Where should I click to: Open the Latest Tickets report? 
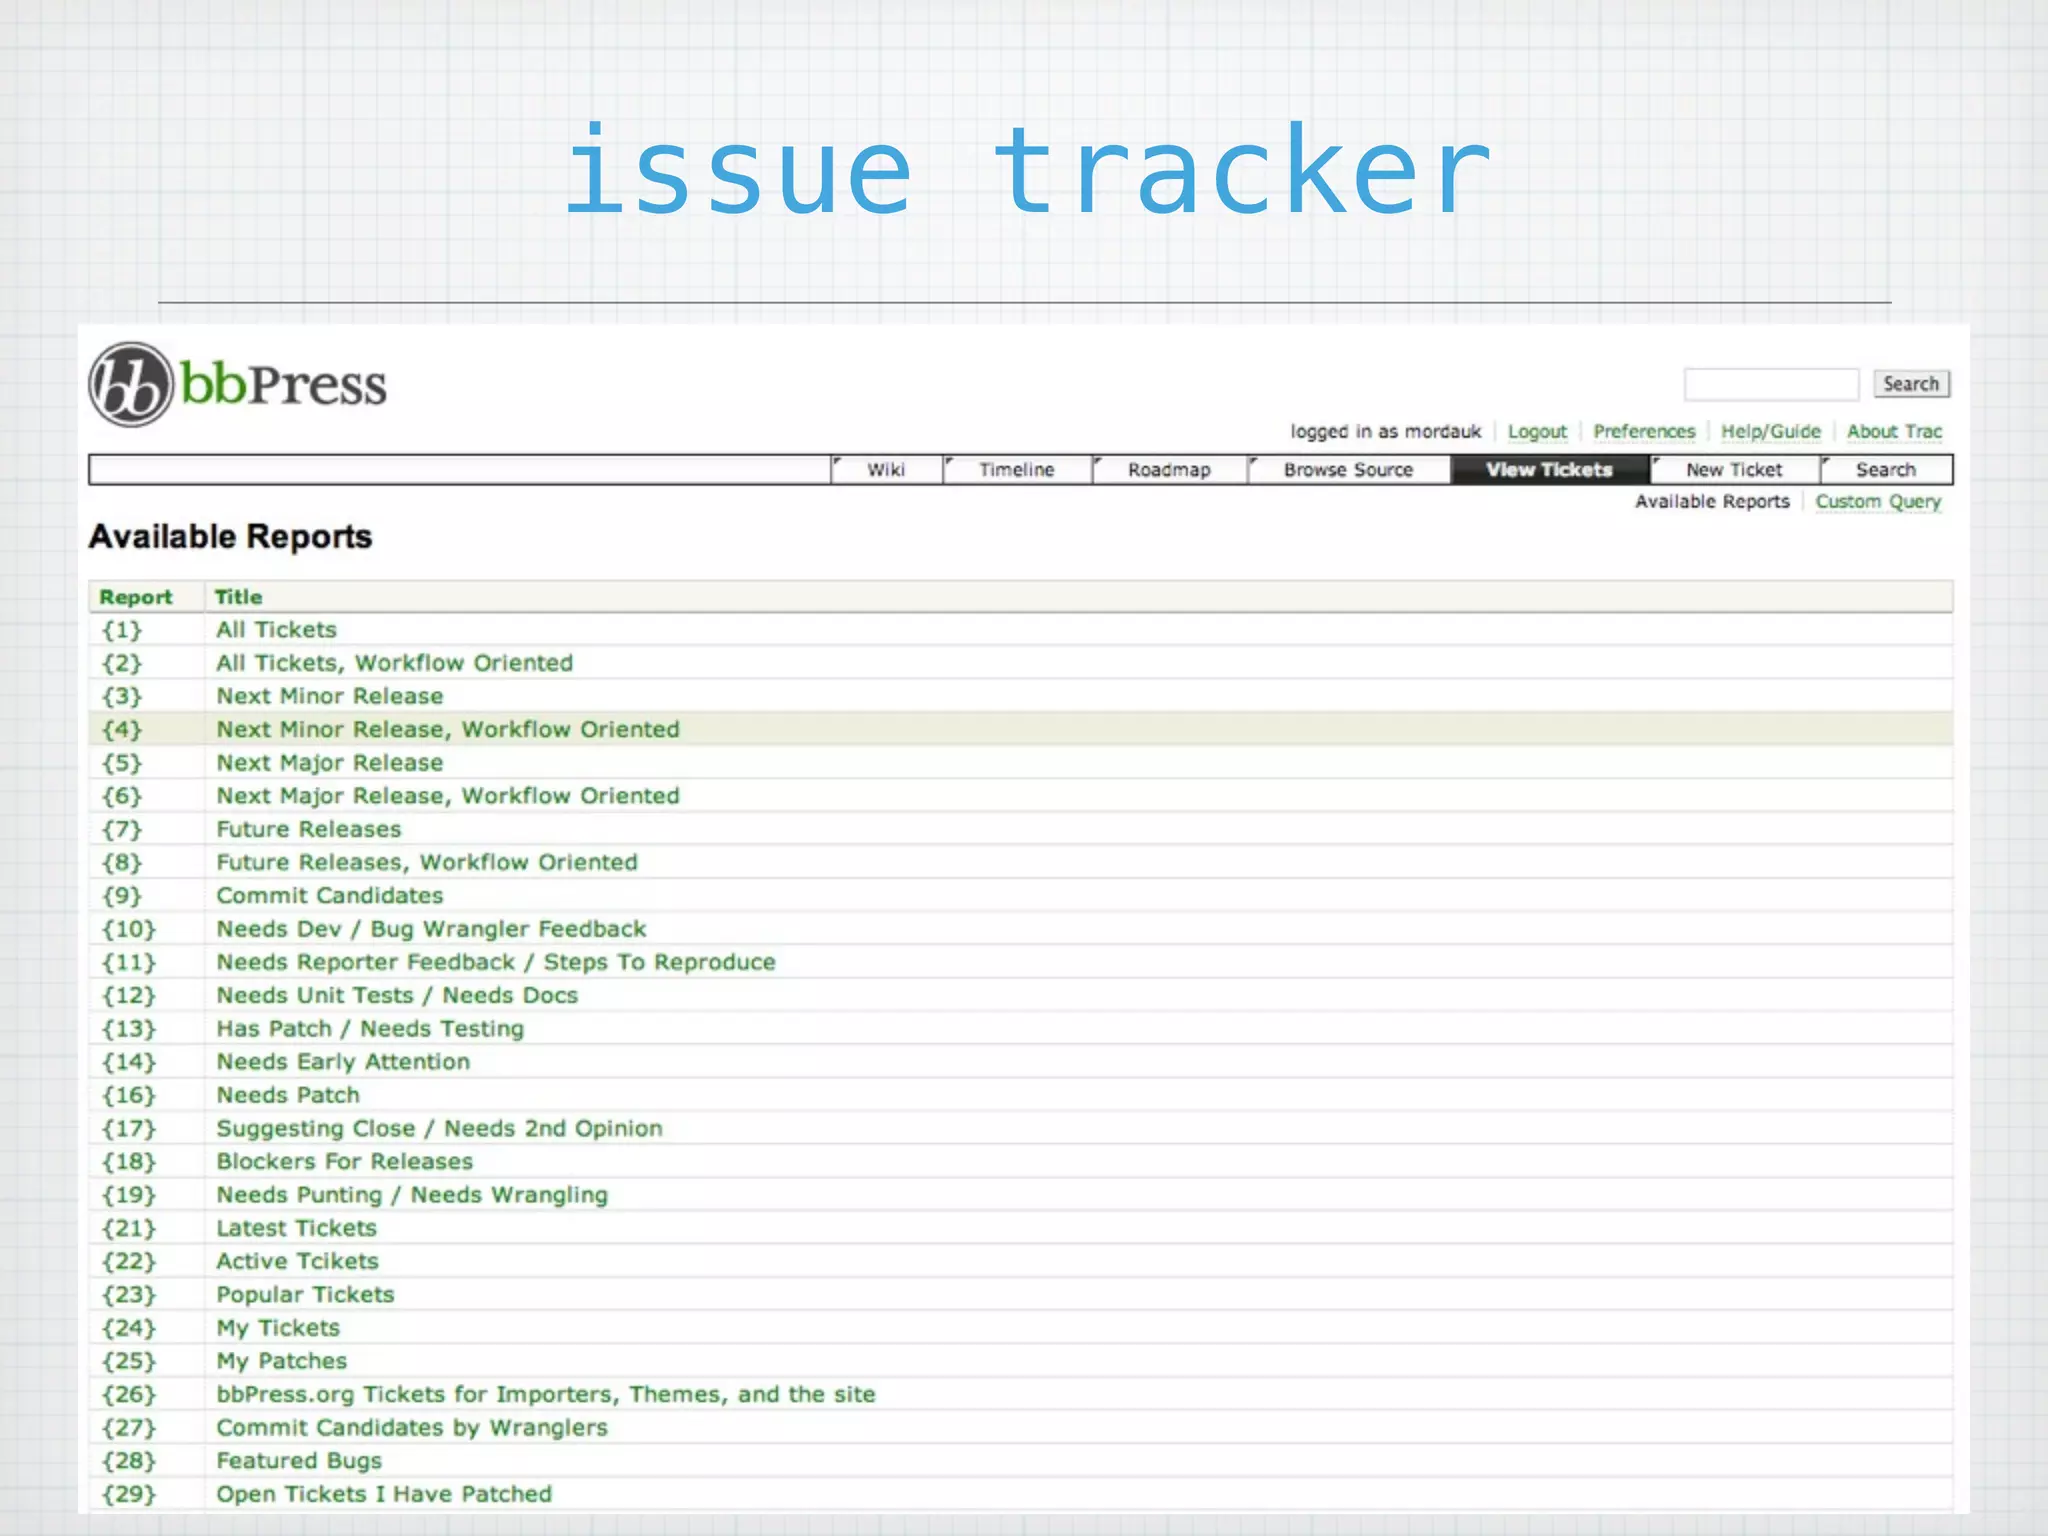[296, 1228]
